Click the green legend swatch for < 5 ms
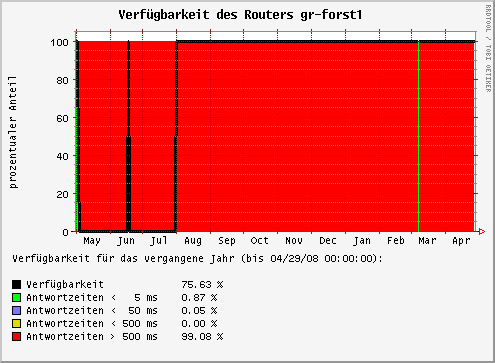The width and height of the screenshot is (495, 363). (x=16, y=297)
